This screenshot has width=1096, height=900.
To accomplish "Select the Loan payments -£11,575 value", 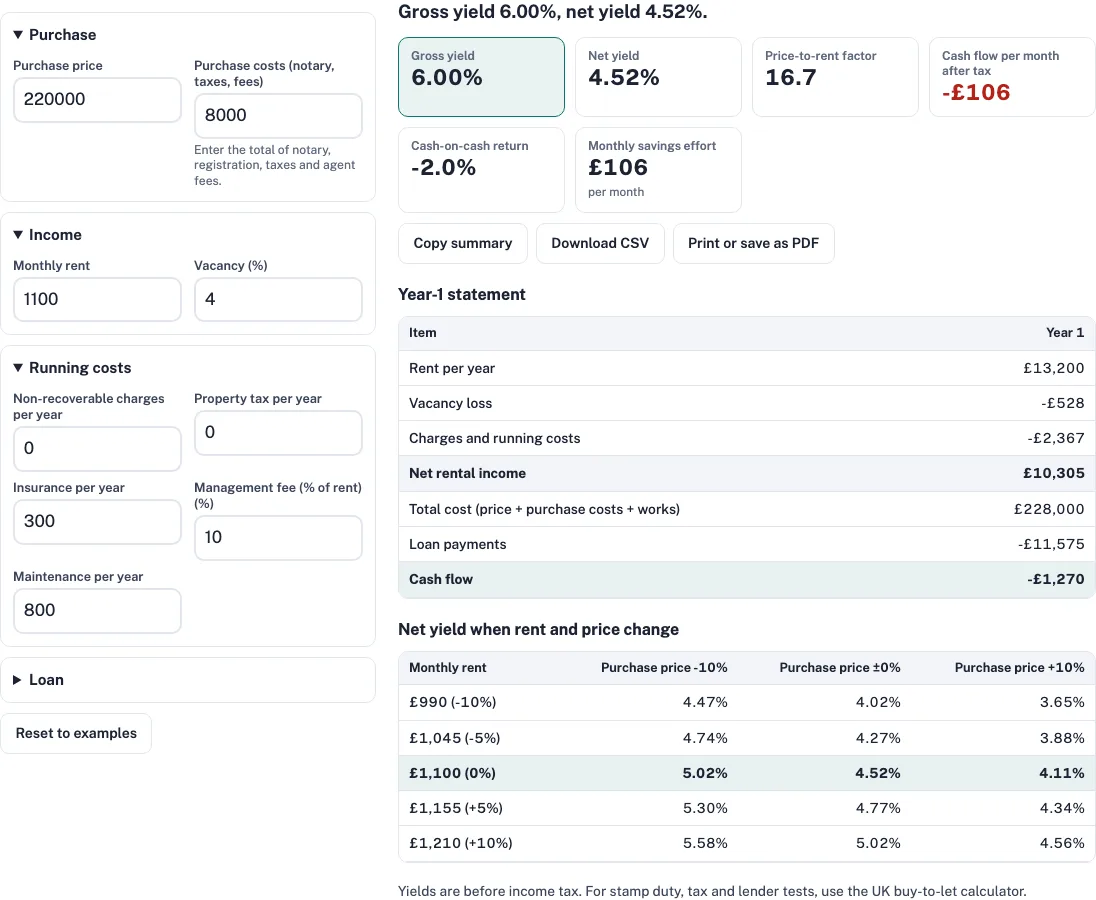I will point(1051,544).
